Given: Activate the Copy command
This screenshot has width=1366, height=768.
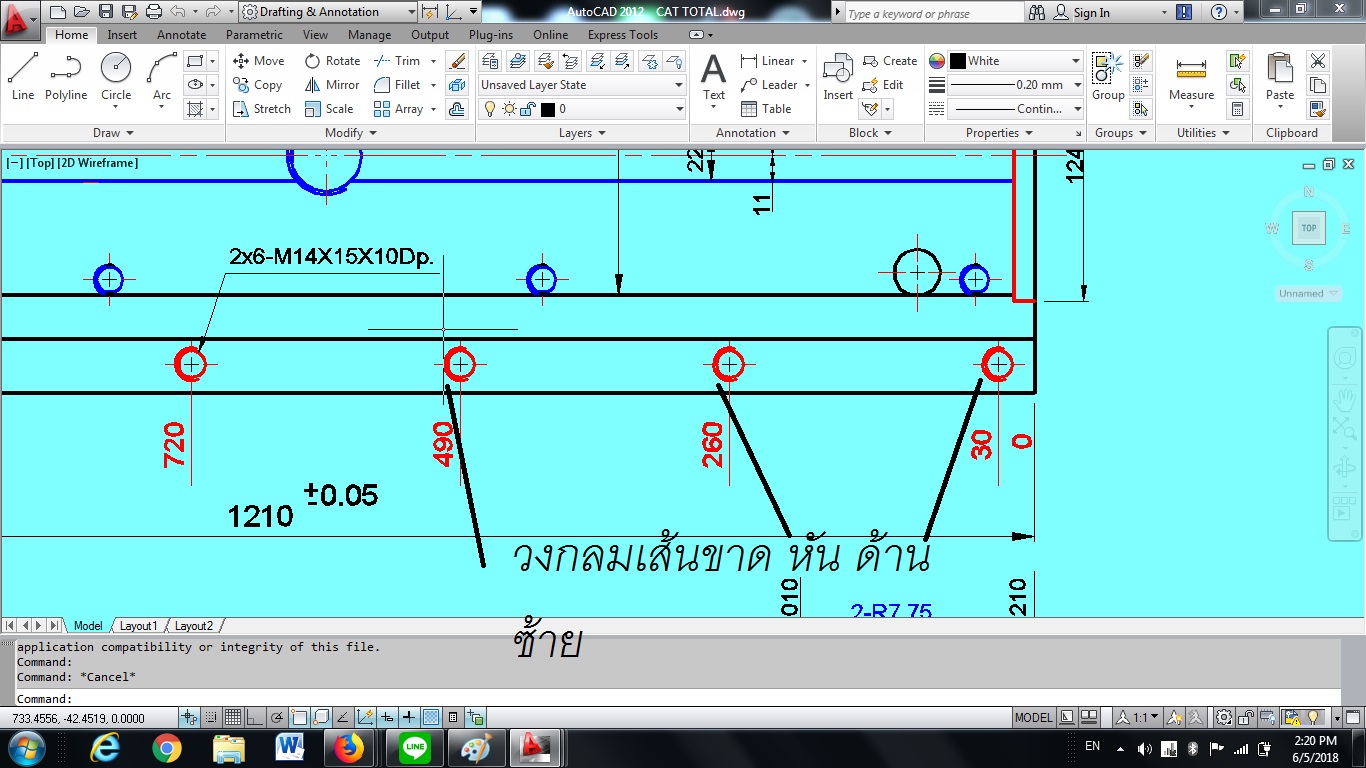Looking at the screenshot, I should [258, 85].
